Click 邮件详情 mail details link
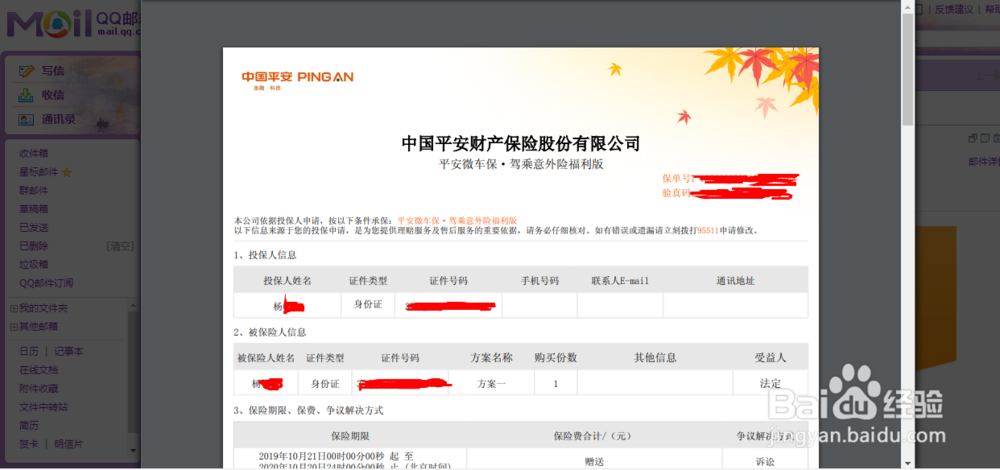This screenshot has width=1000, height=470. click(984, 162)
